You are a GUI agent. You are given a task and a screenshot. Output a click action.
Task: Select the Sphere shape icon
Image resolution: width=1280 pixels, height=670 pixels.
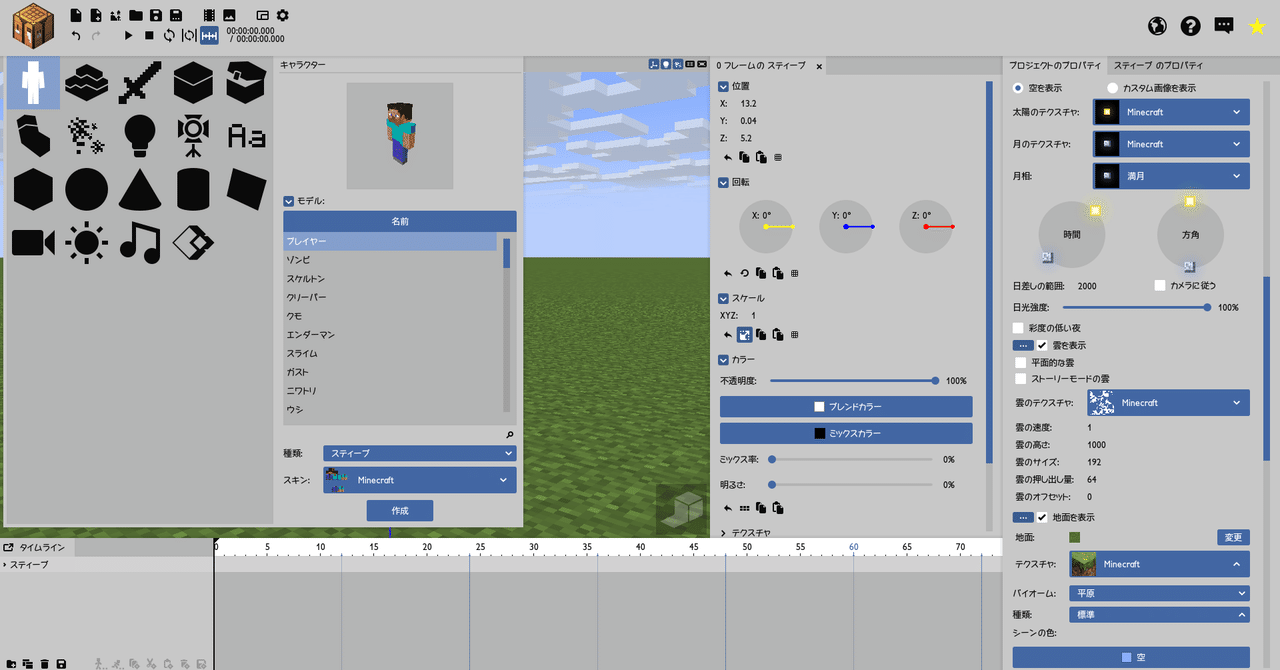coord(87,188)
